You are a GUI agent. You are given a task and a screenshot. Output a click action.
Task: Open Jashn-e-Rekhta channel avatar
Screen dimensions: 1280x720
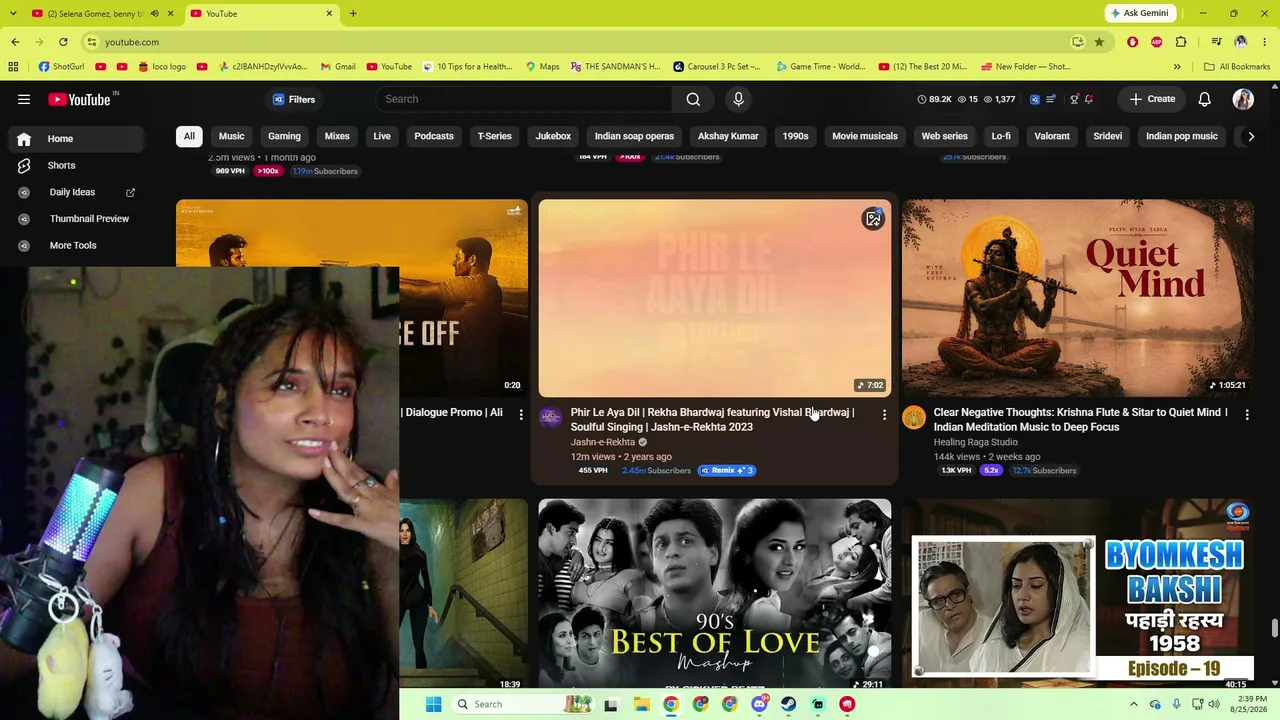tap(551, 417)
